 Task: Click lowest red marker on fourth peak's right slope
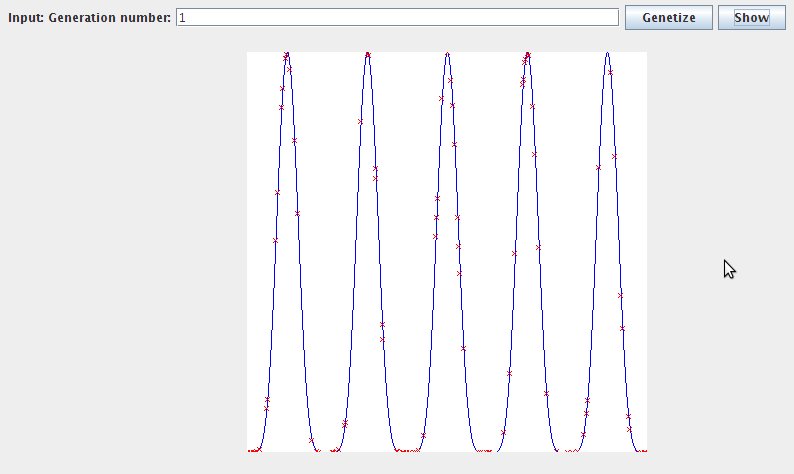tap(546, 394)
